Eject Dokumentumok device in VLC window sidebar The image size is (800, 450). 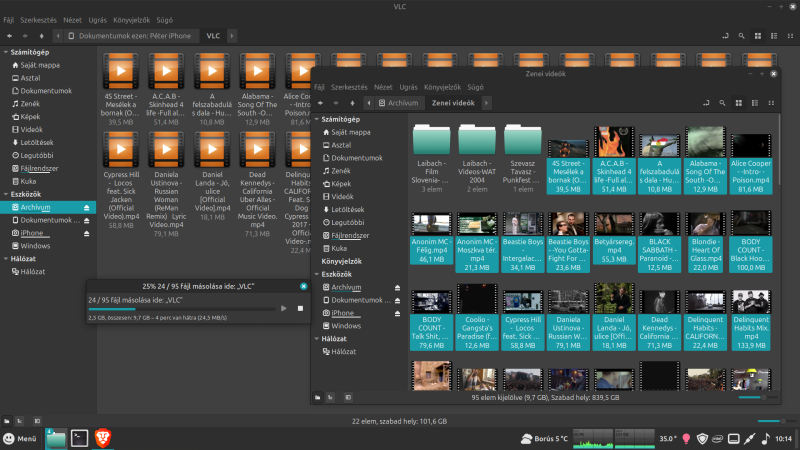point(86,220)
